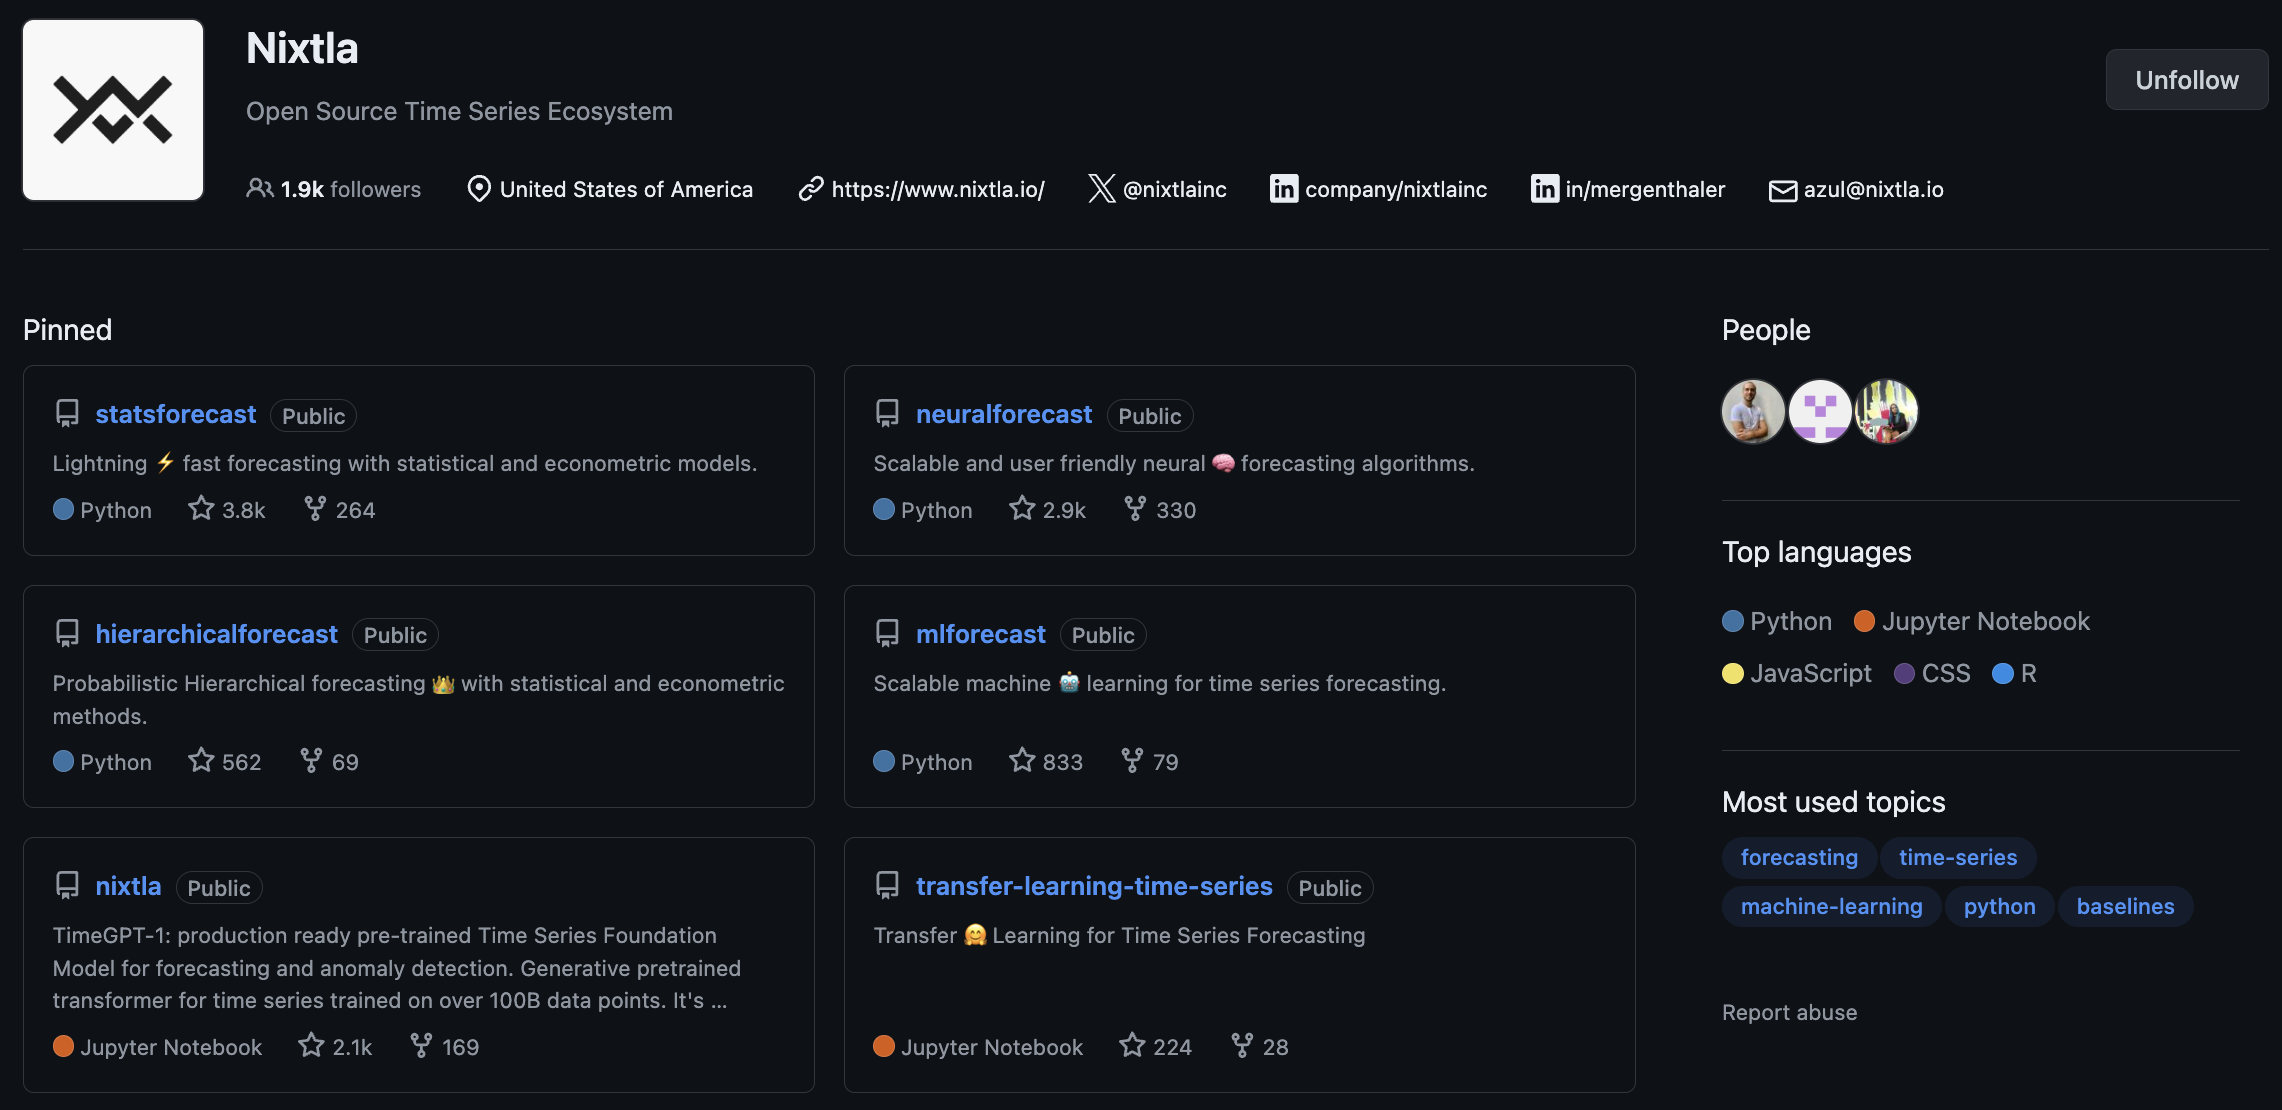The width and height of the screenshot is (2282, 1110).
Task: Click the Report abuse link
Action: (x=1789, y=1012)
